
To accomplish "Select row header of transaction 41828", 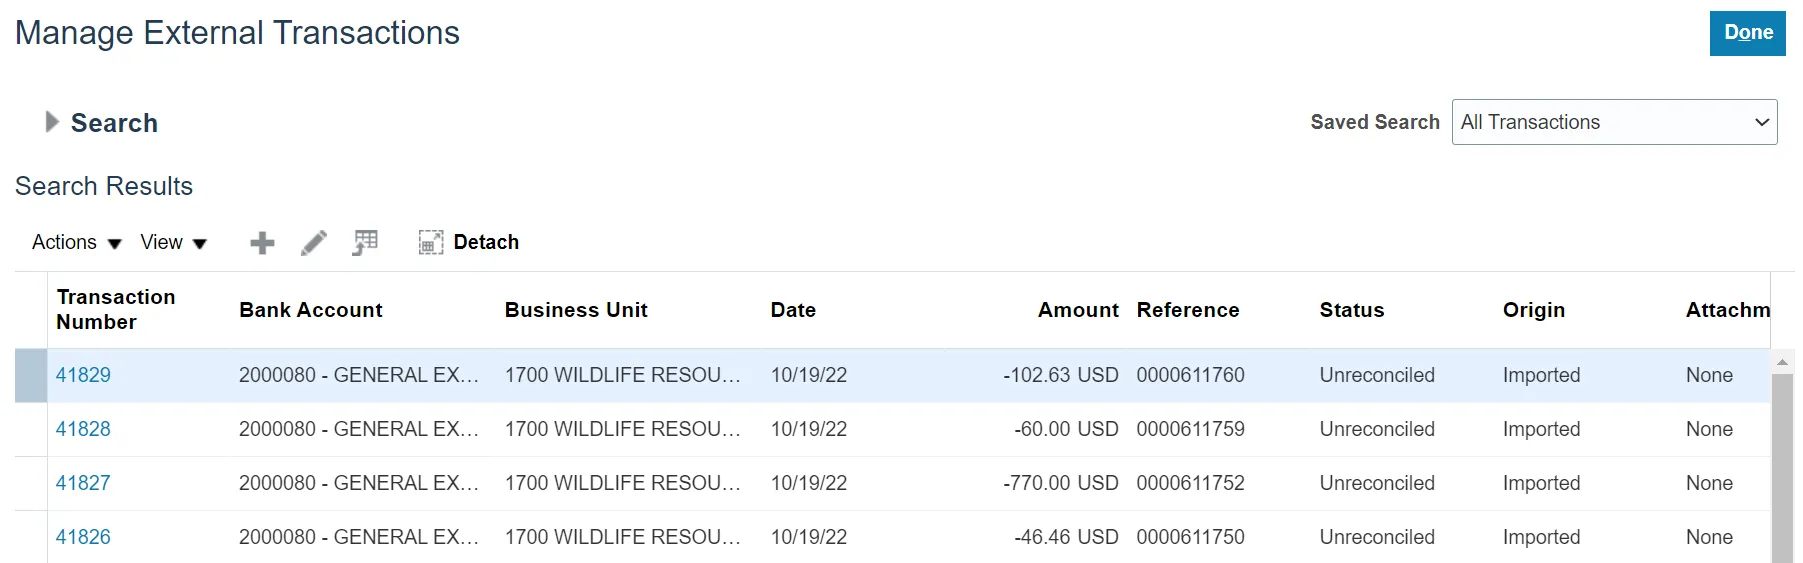I will 31,429.
